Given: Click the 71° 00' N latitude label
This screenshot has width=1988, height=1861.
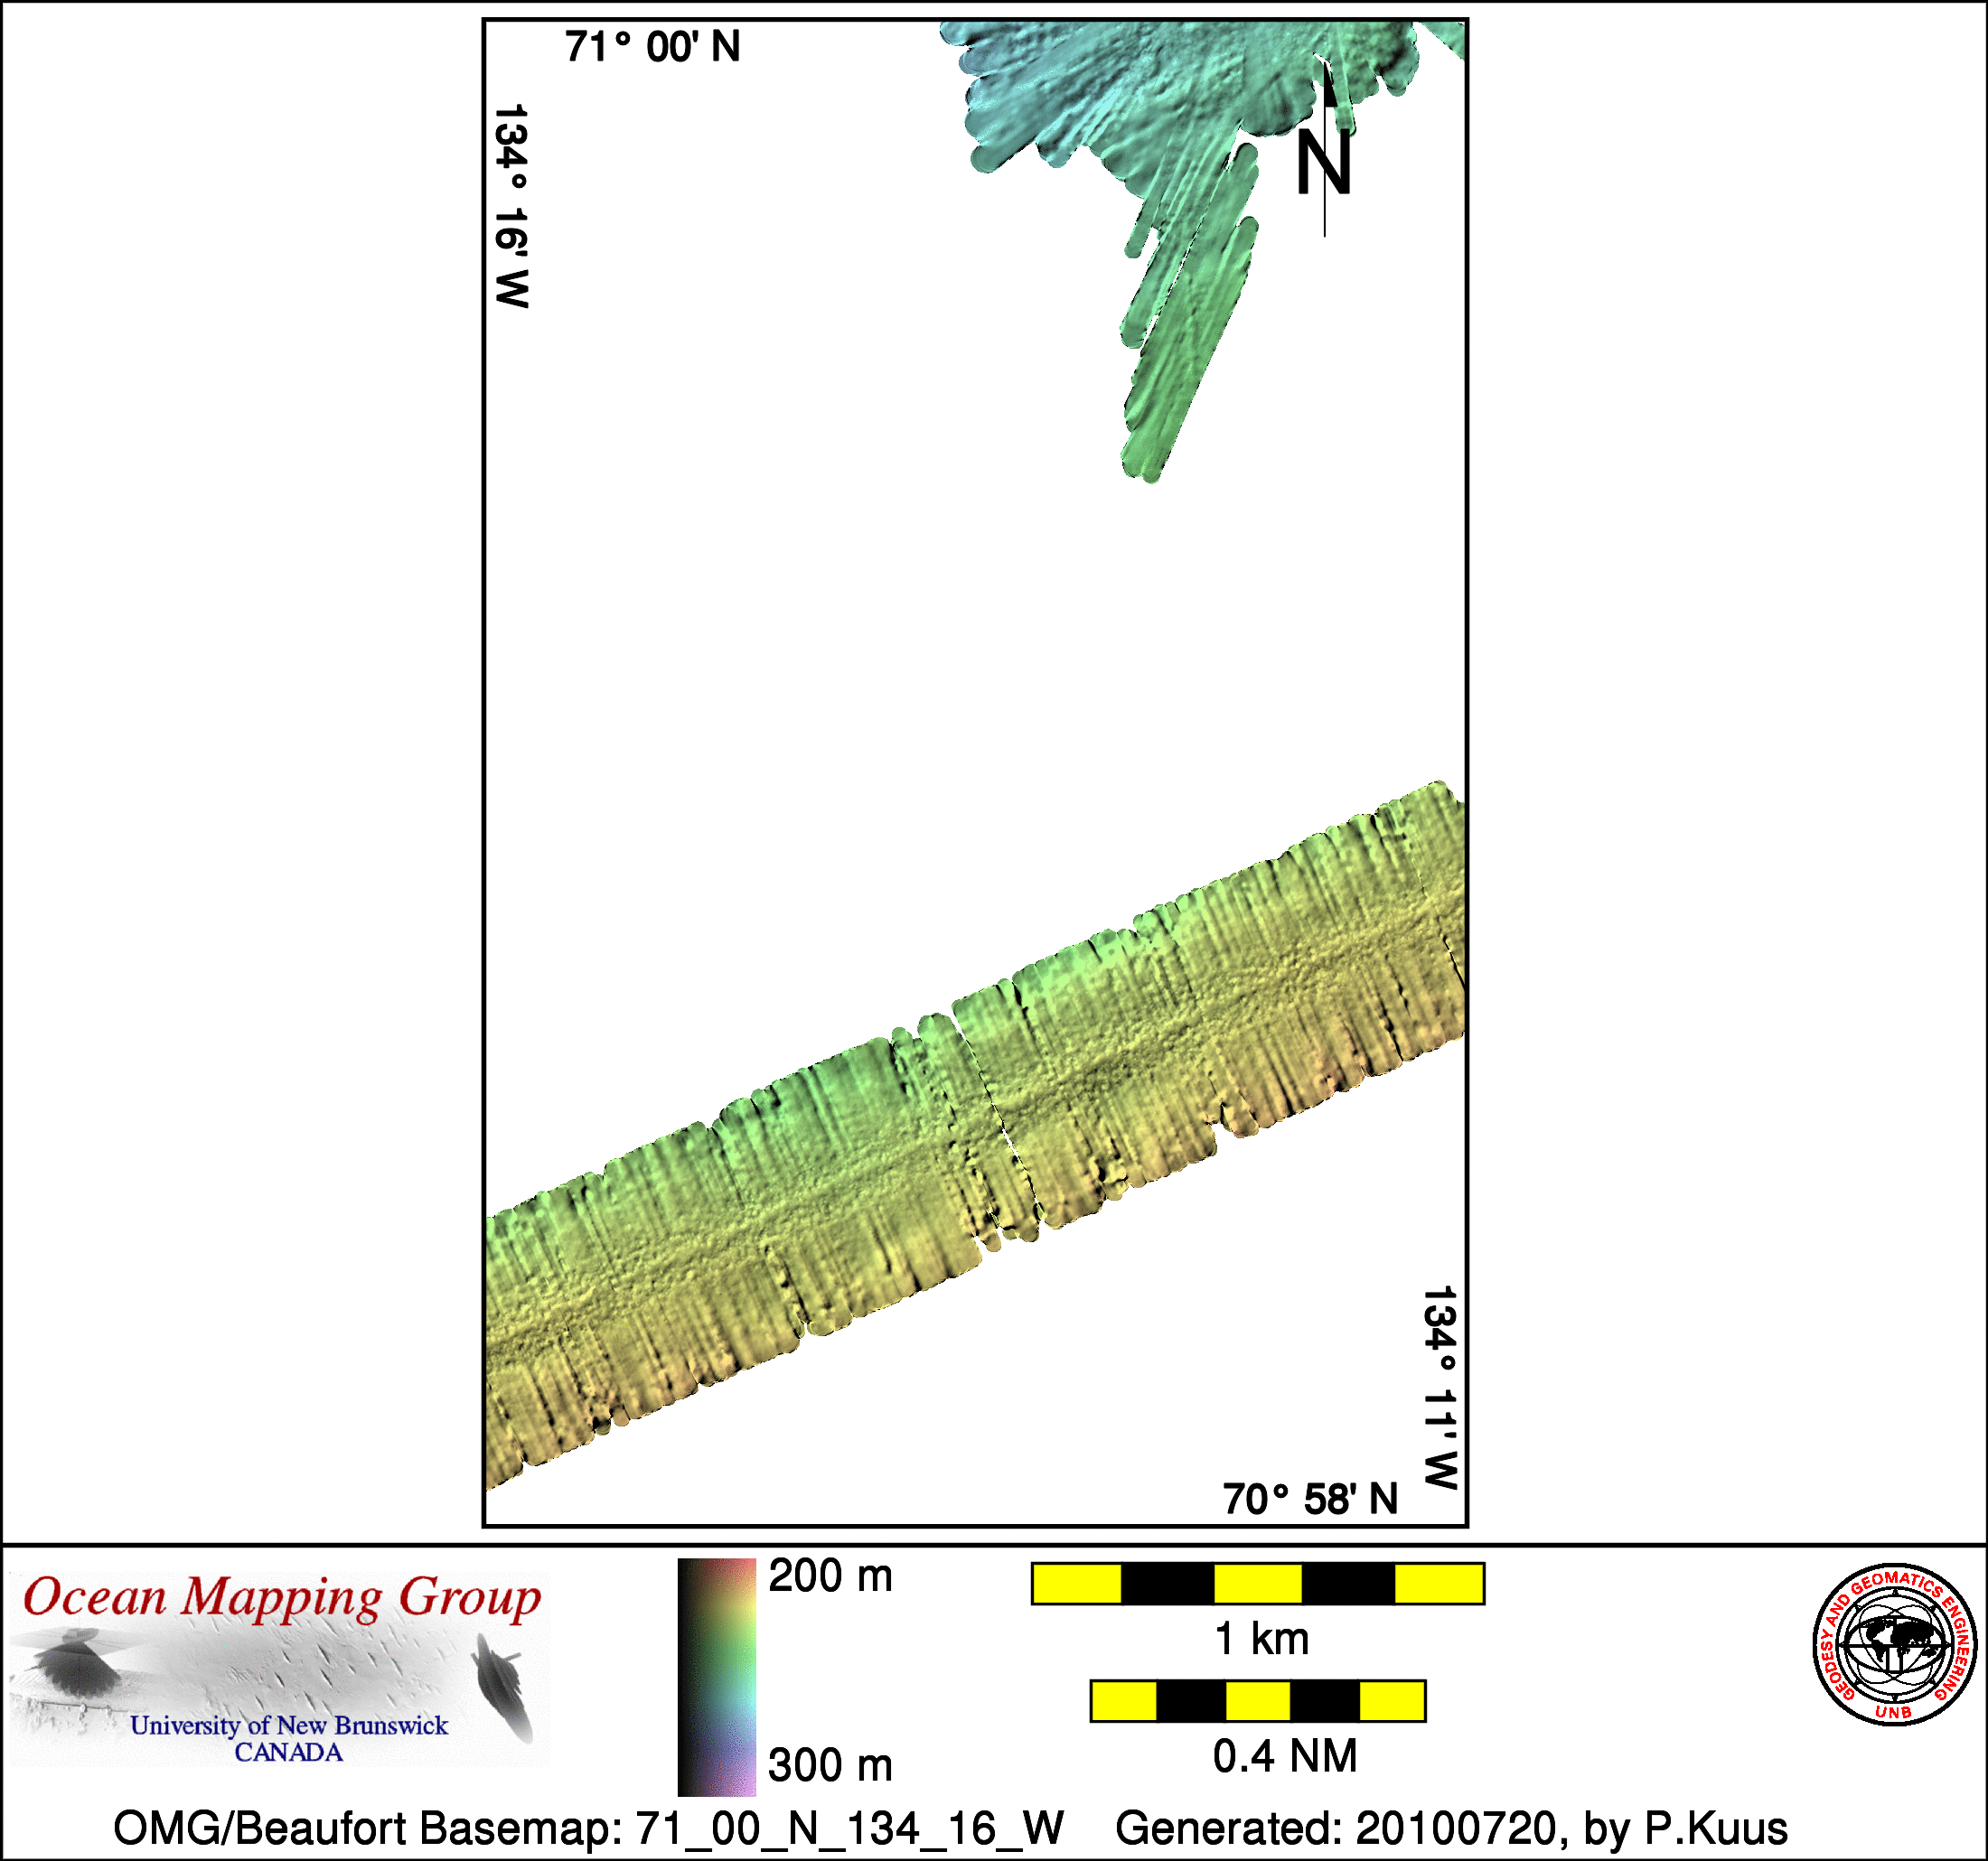Looking at the screenshot, I should click(x=652, y=47).
